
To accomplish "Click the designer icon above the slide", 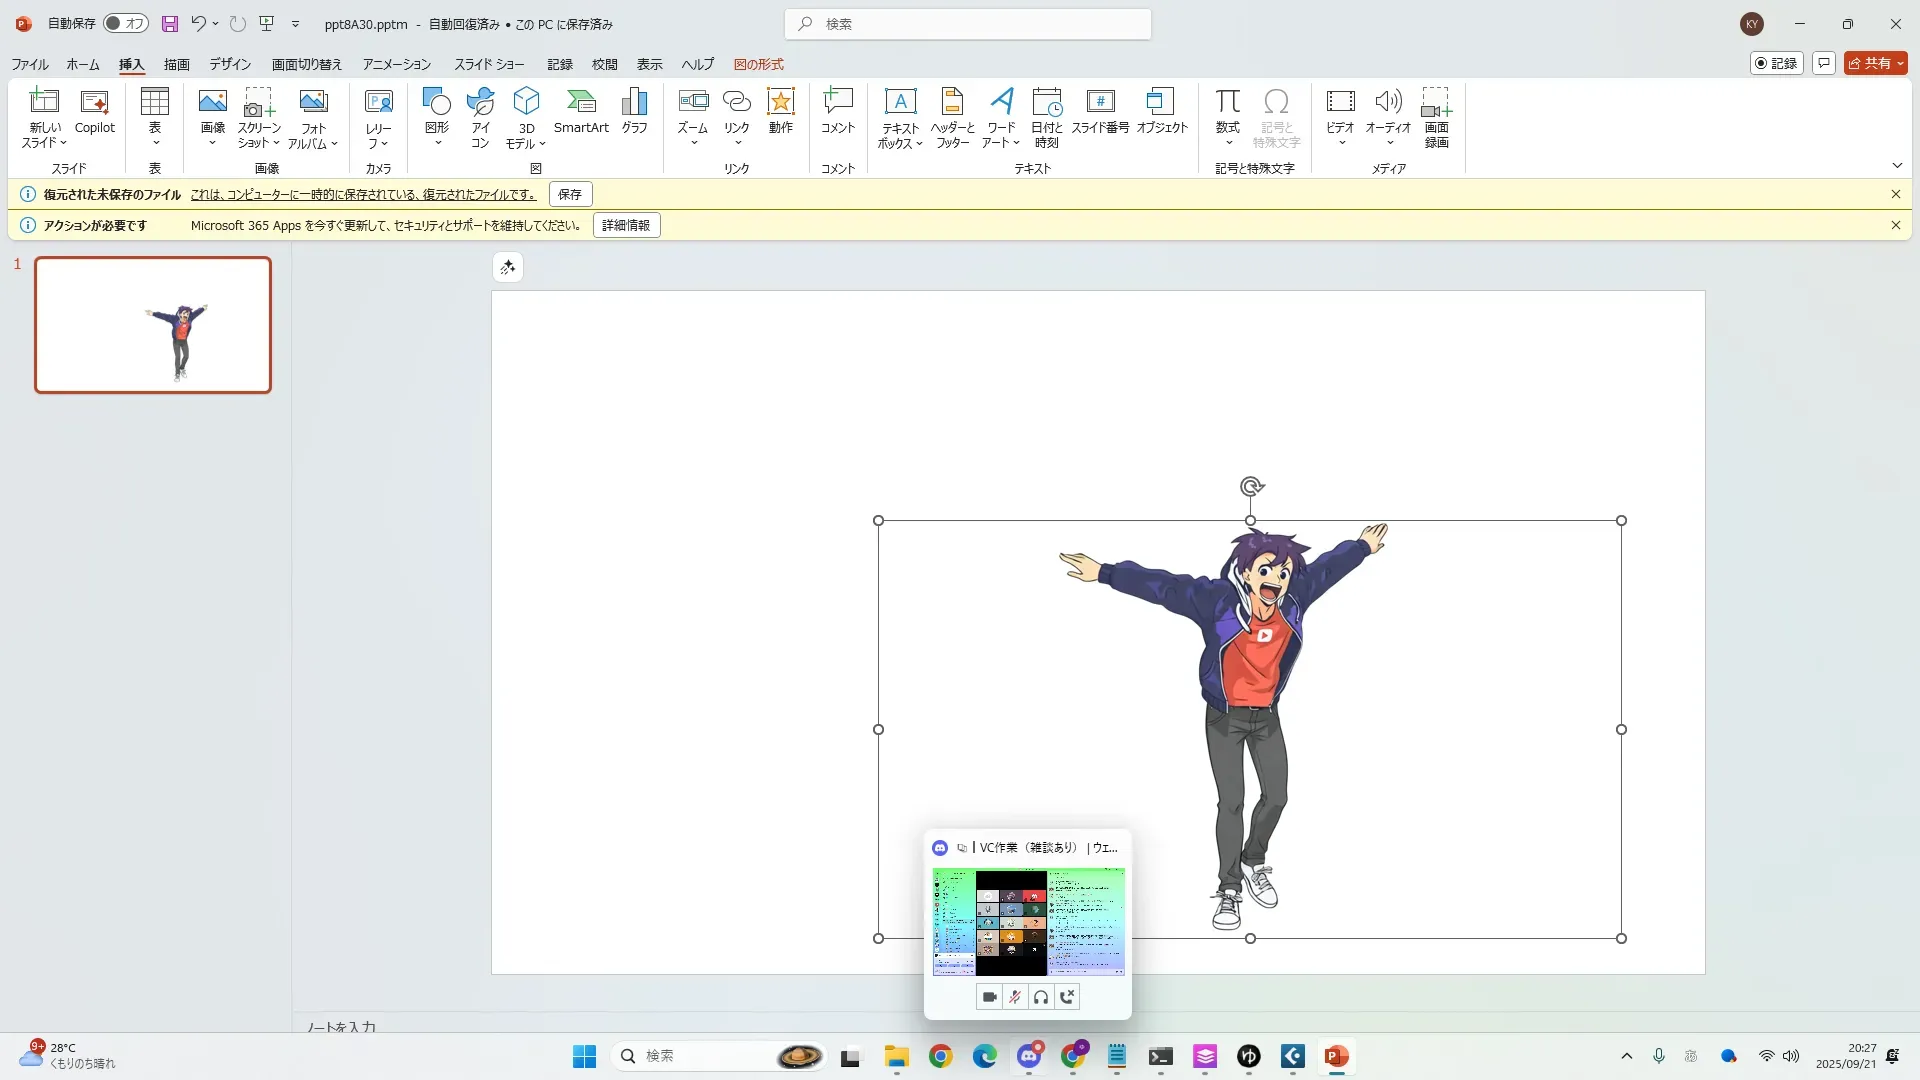I will [x=508, y=267].
